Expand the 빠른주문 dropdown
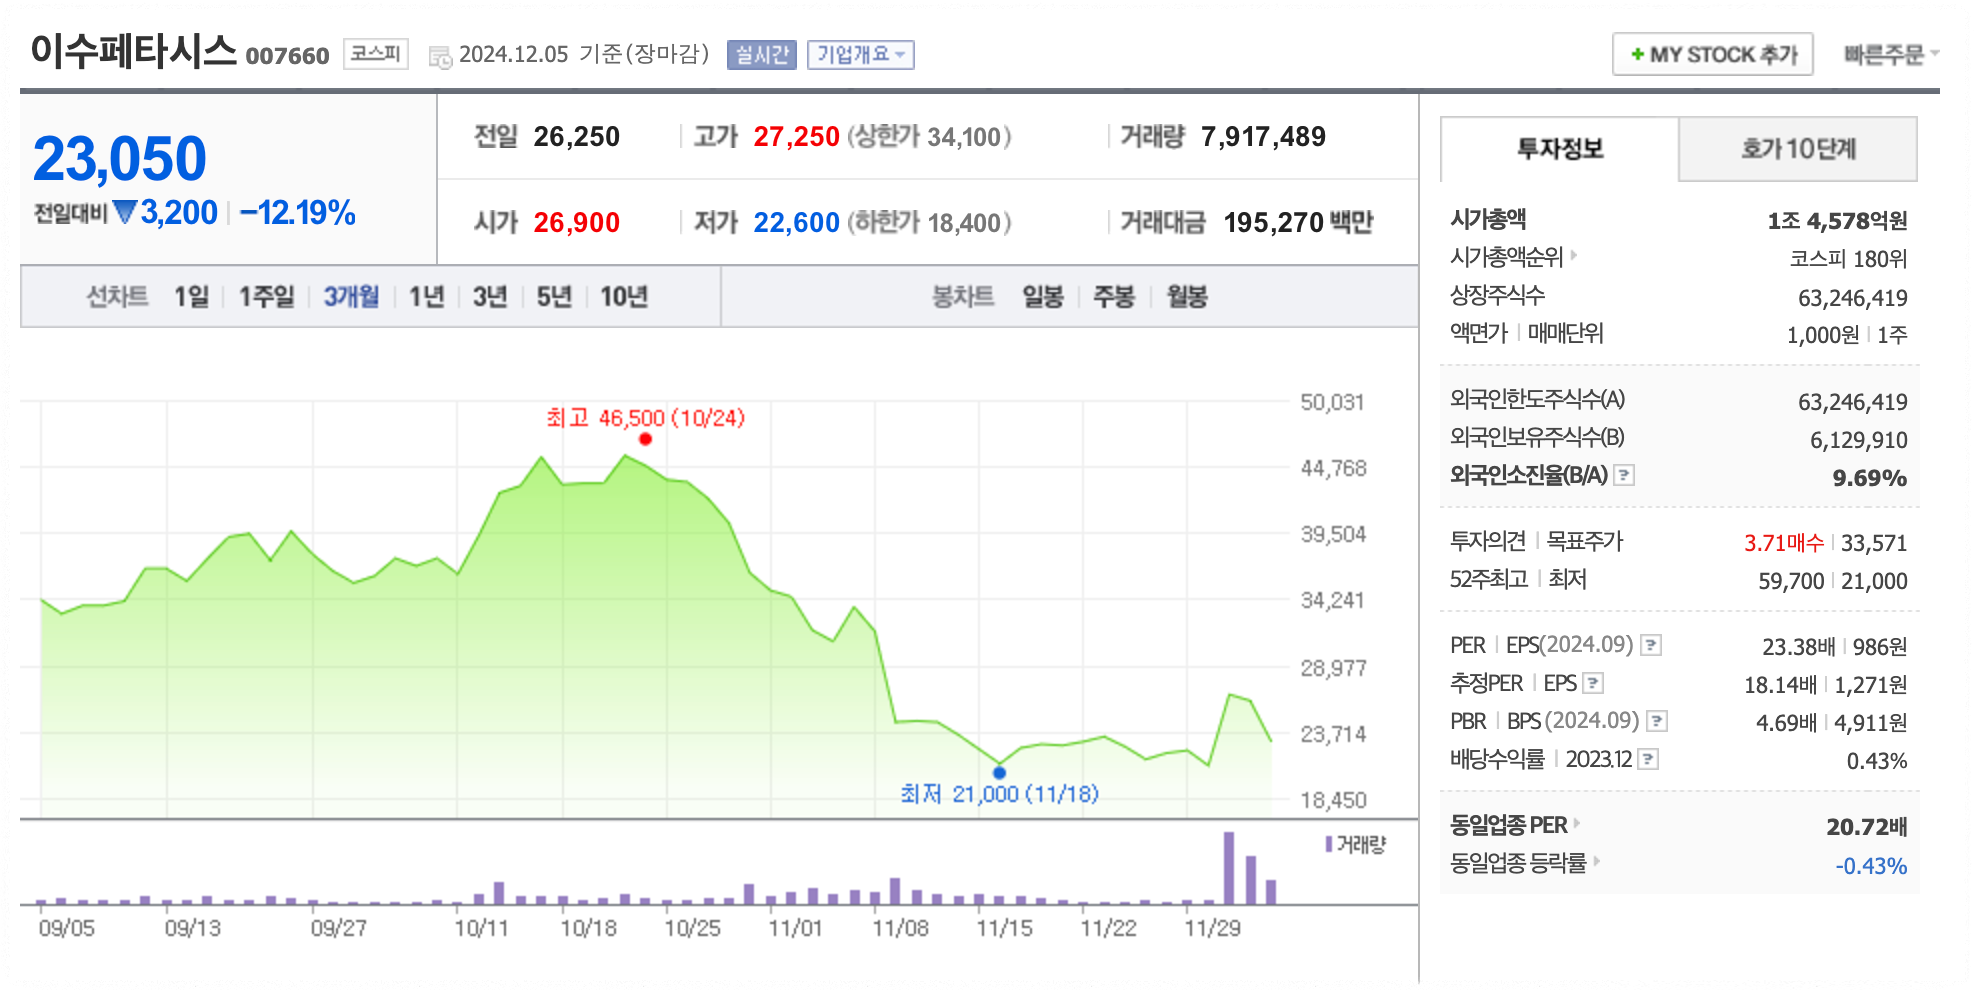Screen dimensions: 1974x990 click(x=1891, y=54)
